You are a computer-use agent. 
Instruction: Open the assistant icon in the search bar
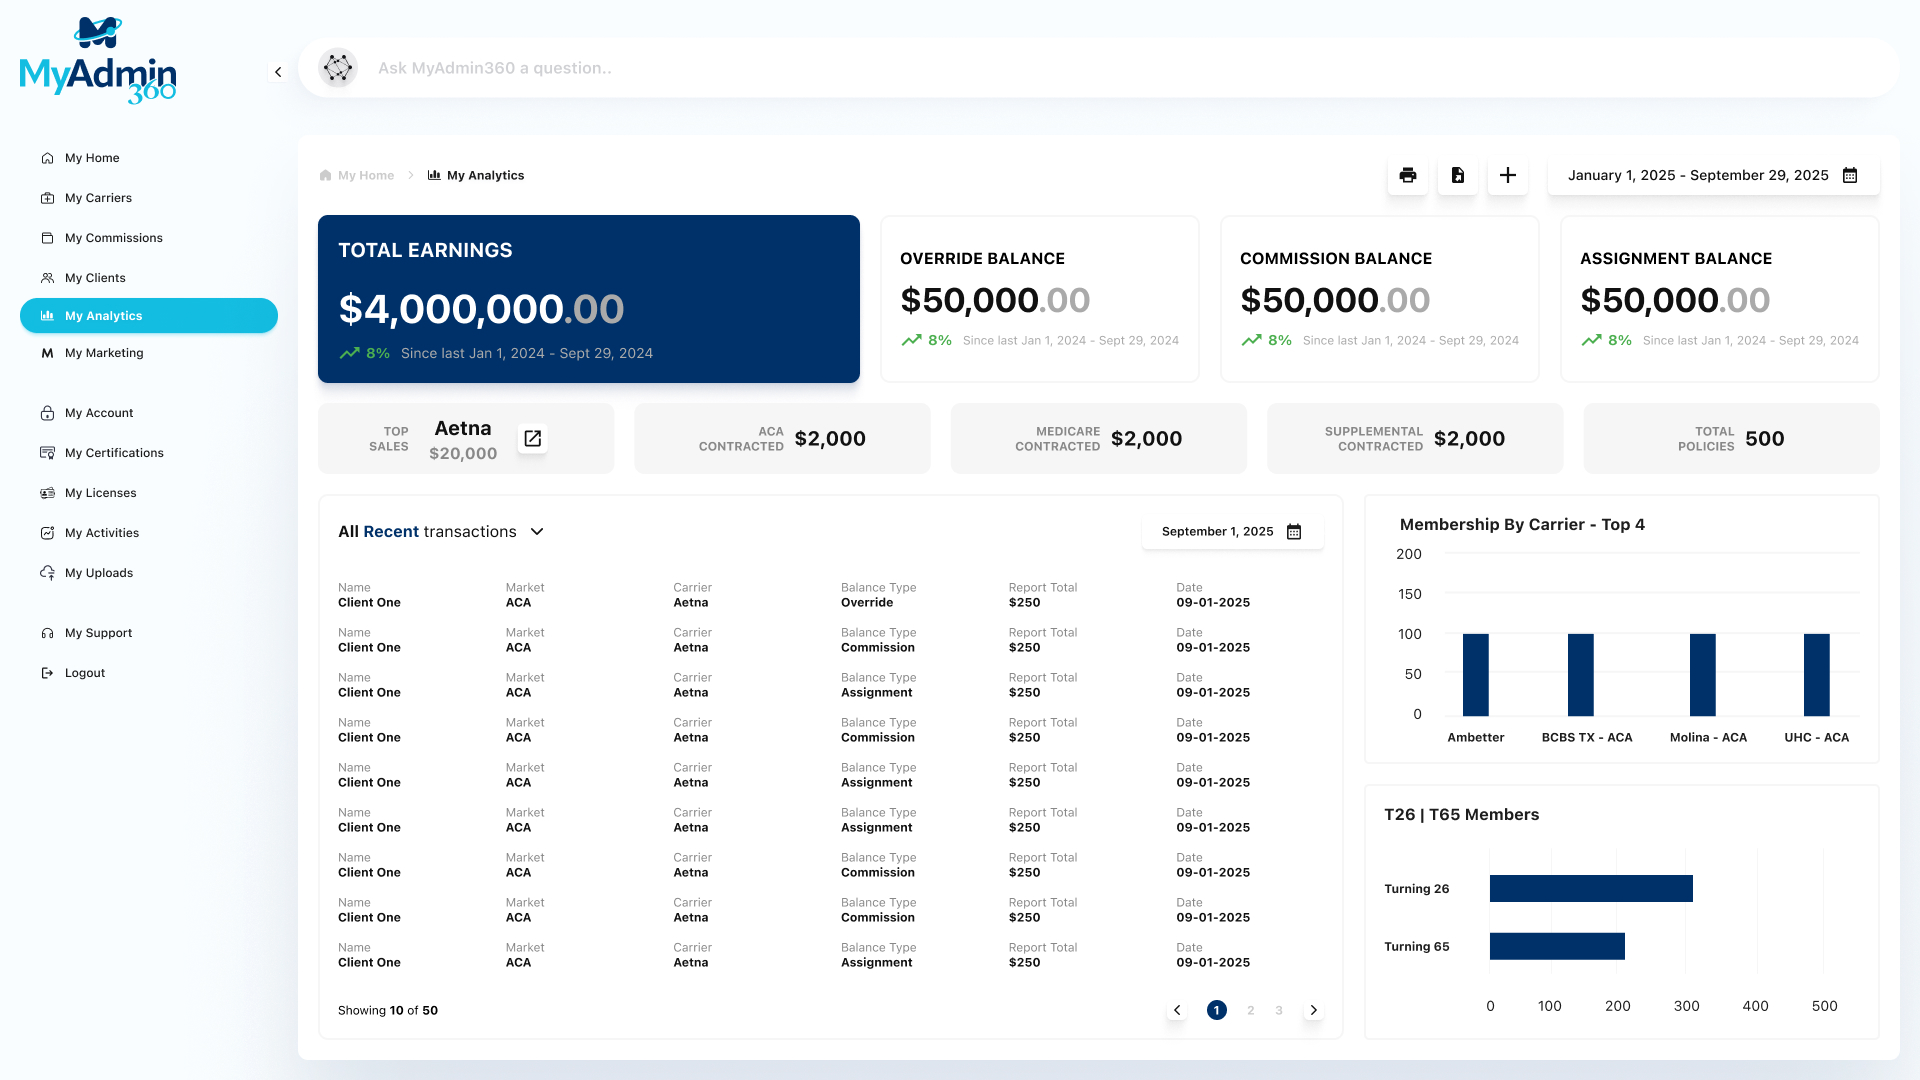point(338,68)
